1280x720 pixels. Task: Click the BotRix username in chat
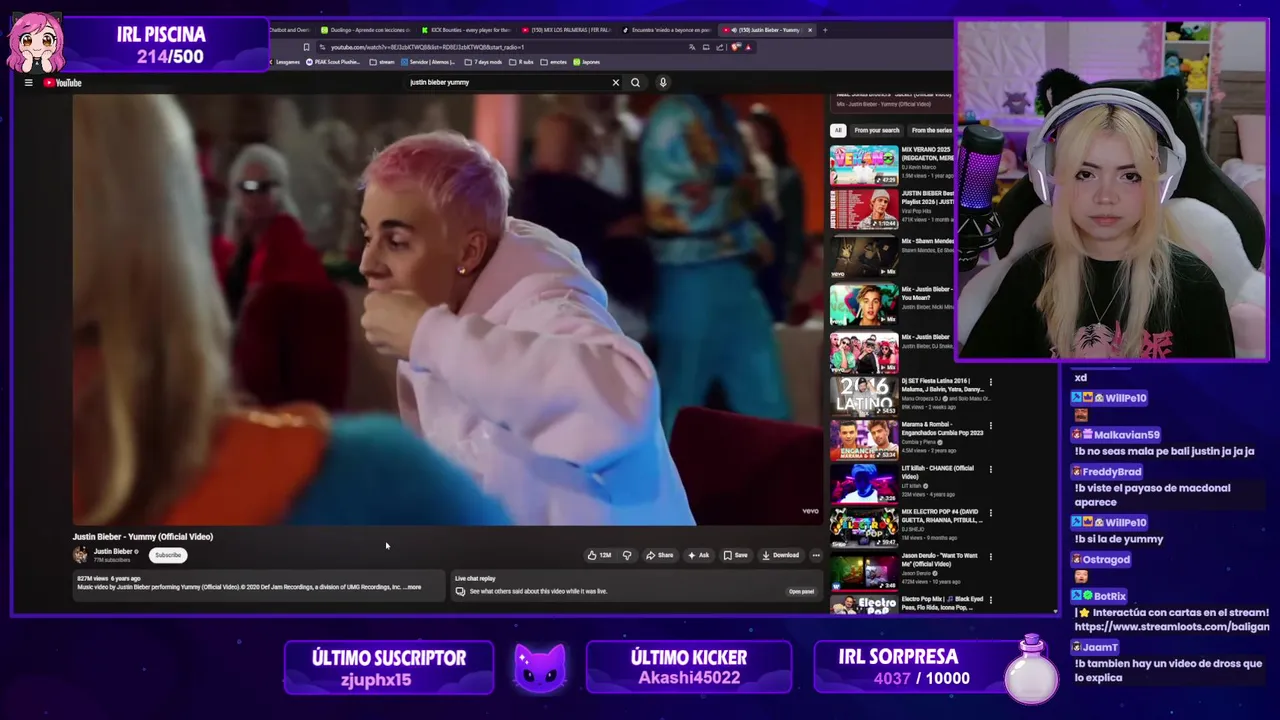point(1110,596)
